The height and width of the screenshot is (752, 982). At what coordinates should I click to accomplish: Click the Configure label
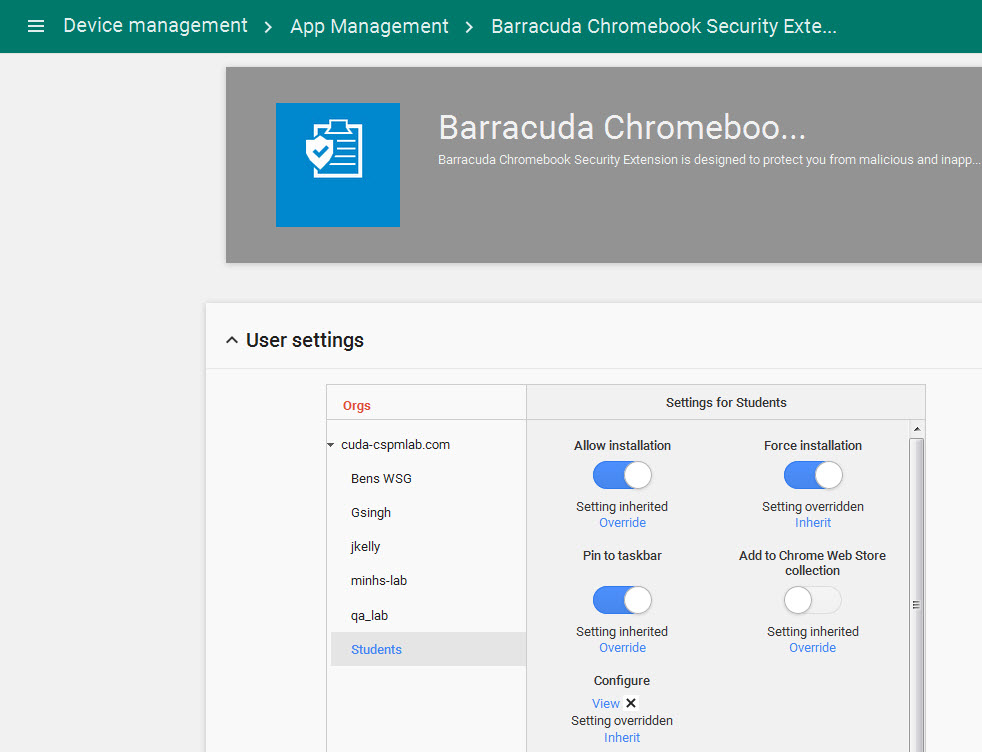[x=622, y=681]
